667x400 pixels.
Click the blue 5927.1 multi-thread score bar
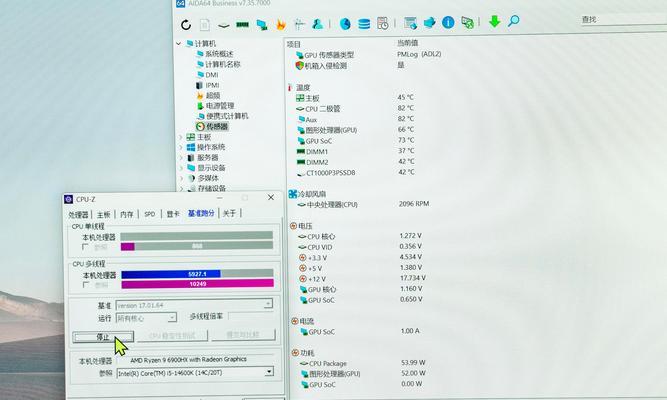coord(171,274)
